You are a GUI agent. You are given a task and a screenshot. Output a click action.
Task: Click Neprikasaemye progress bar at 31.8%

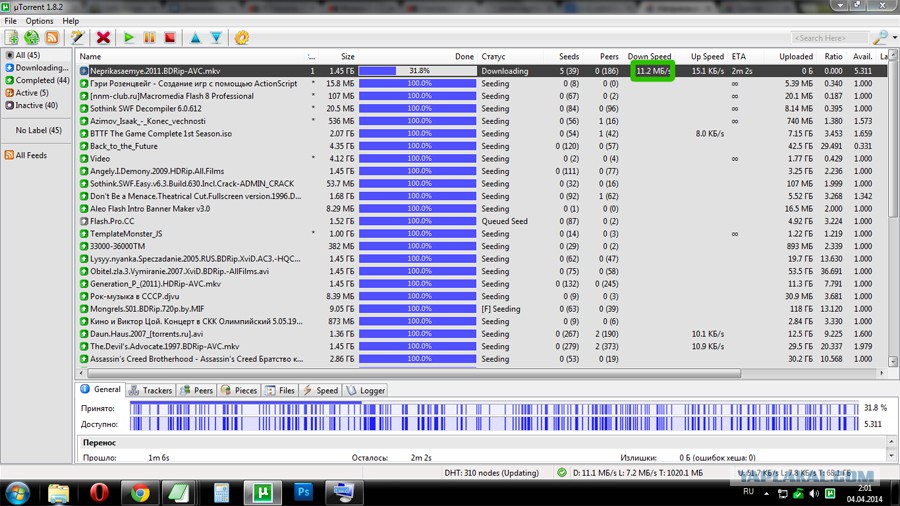click(x=418, y=71)
